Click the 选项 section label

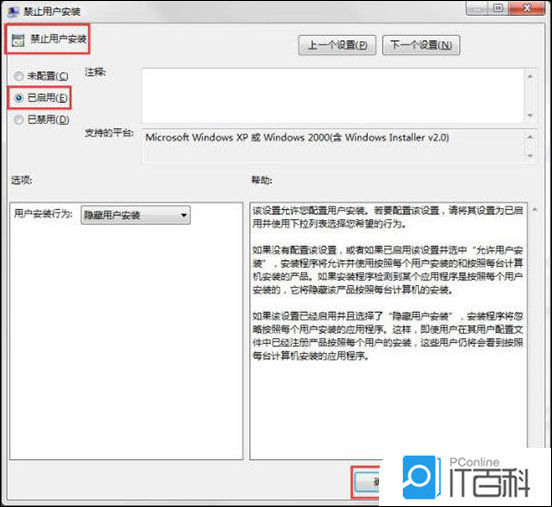21,180
